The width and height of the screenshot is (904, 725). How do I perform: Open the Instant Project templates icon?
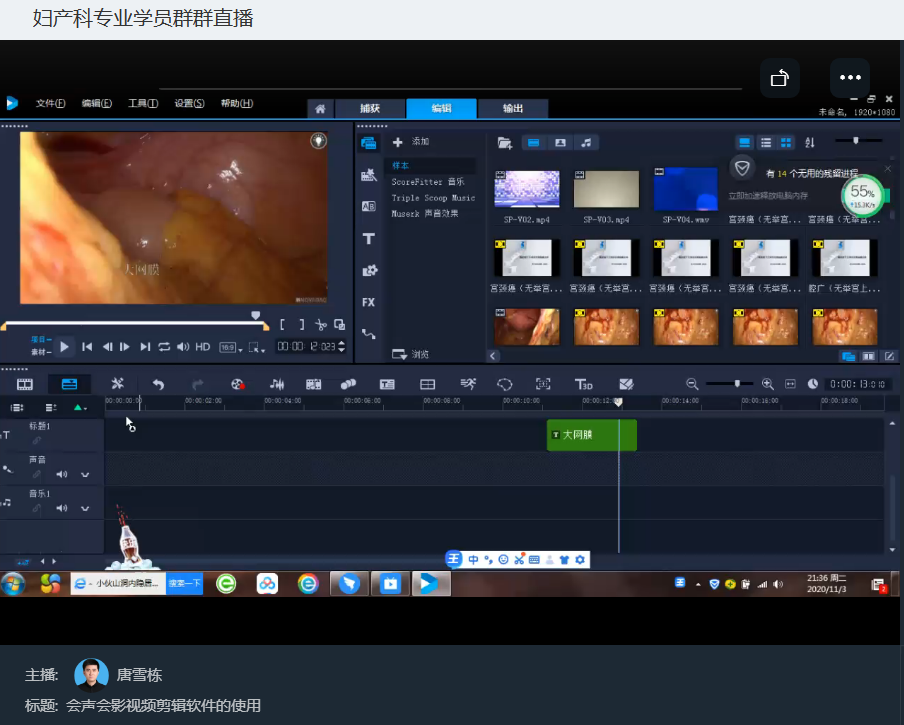368,175
